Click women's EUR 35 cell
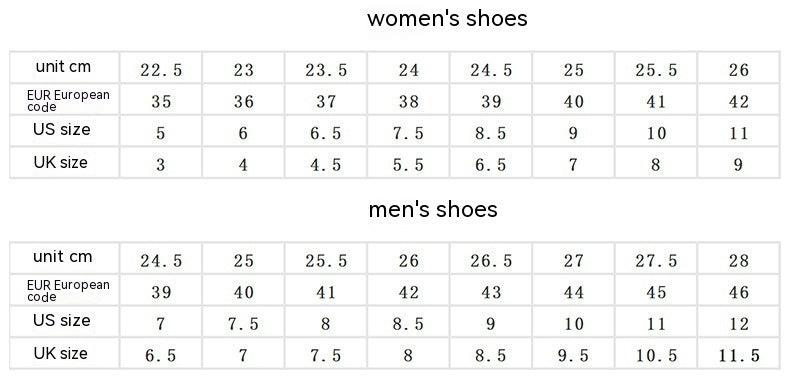790x379 pixels. tap(161, 102)
